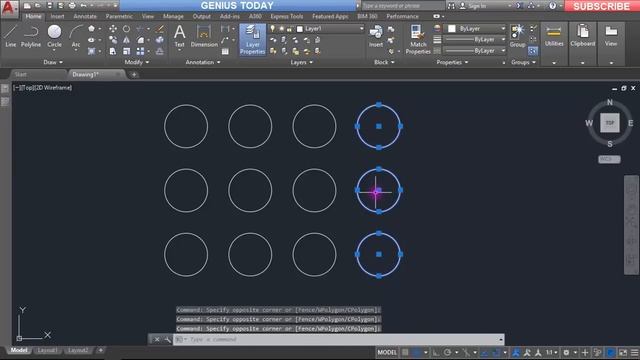Click the new drawing tab plus button
Screen dimensions: 640x360
click(x=134, y=74)
